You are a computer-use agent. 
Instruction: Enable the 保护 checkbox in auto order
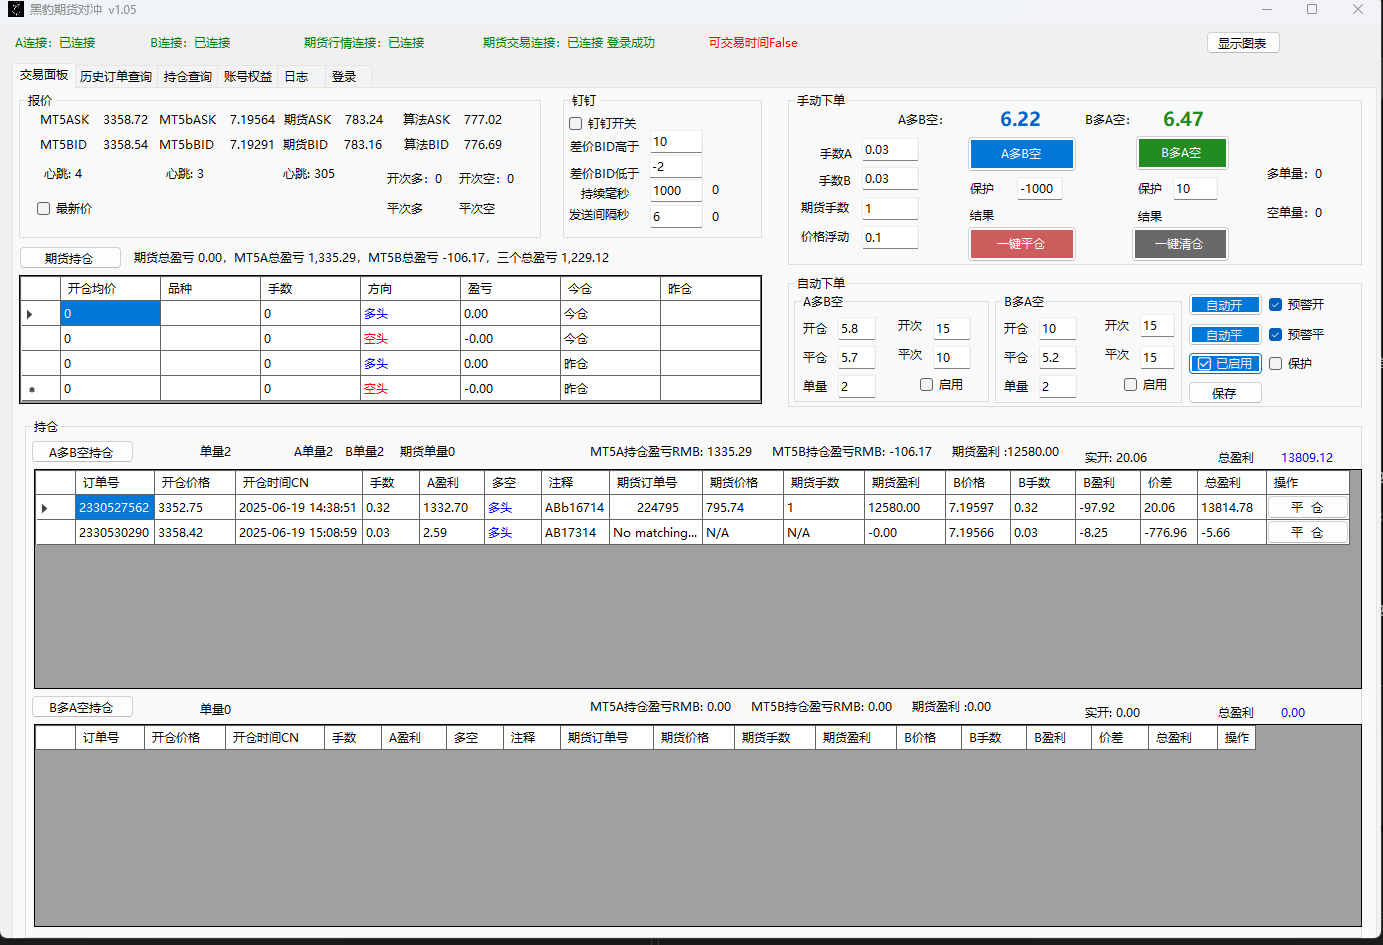click(x=1275, y=364)
